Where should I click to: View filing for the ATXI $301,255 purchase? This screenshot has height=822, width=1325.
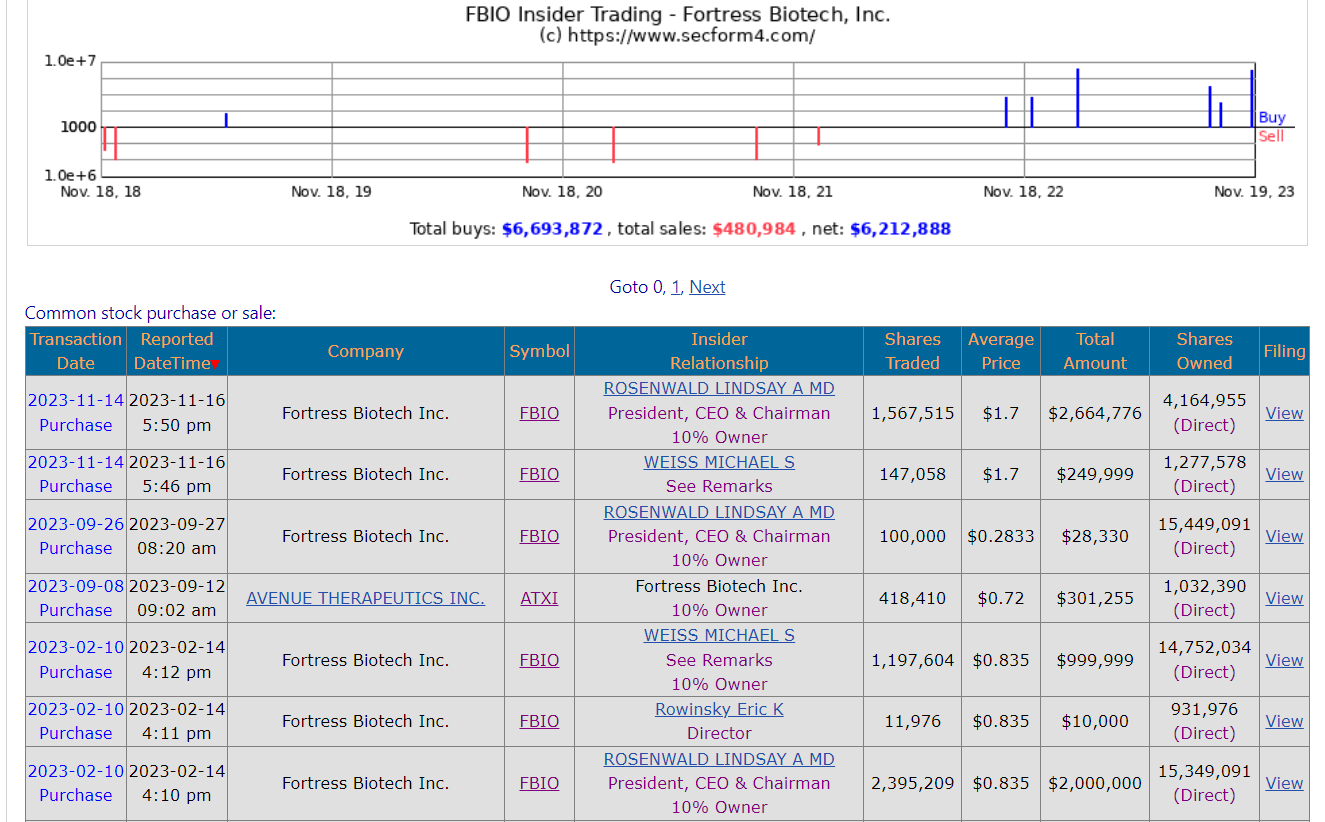[1284, 598]
